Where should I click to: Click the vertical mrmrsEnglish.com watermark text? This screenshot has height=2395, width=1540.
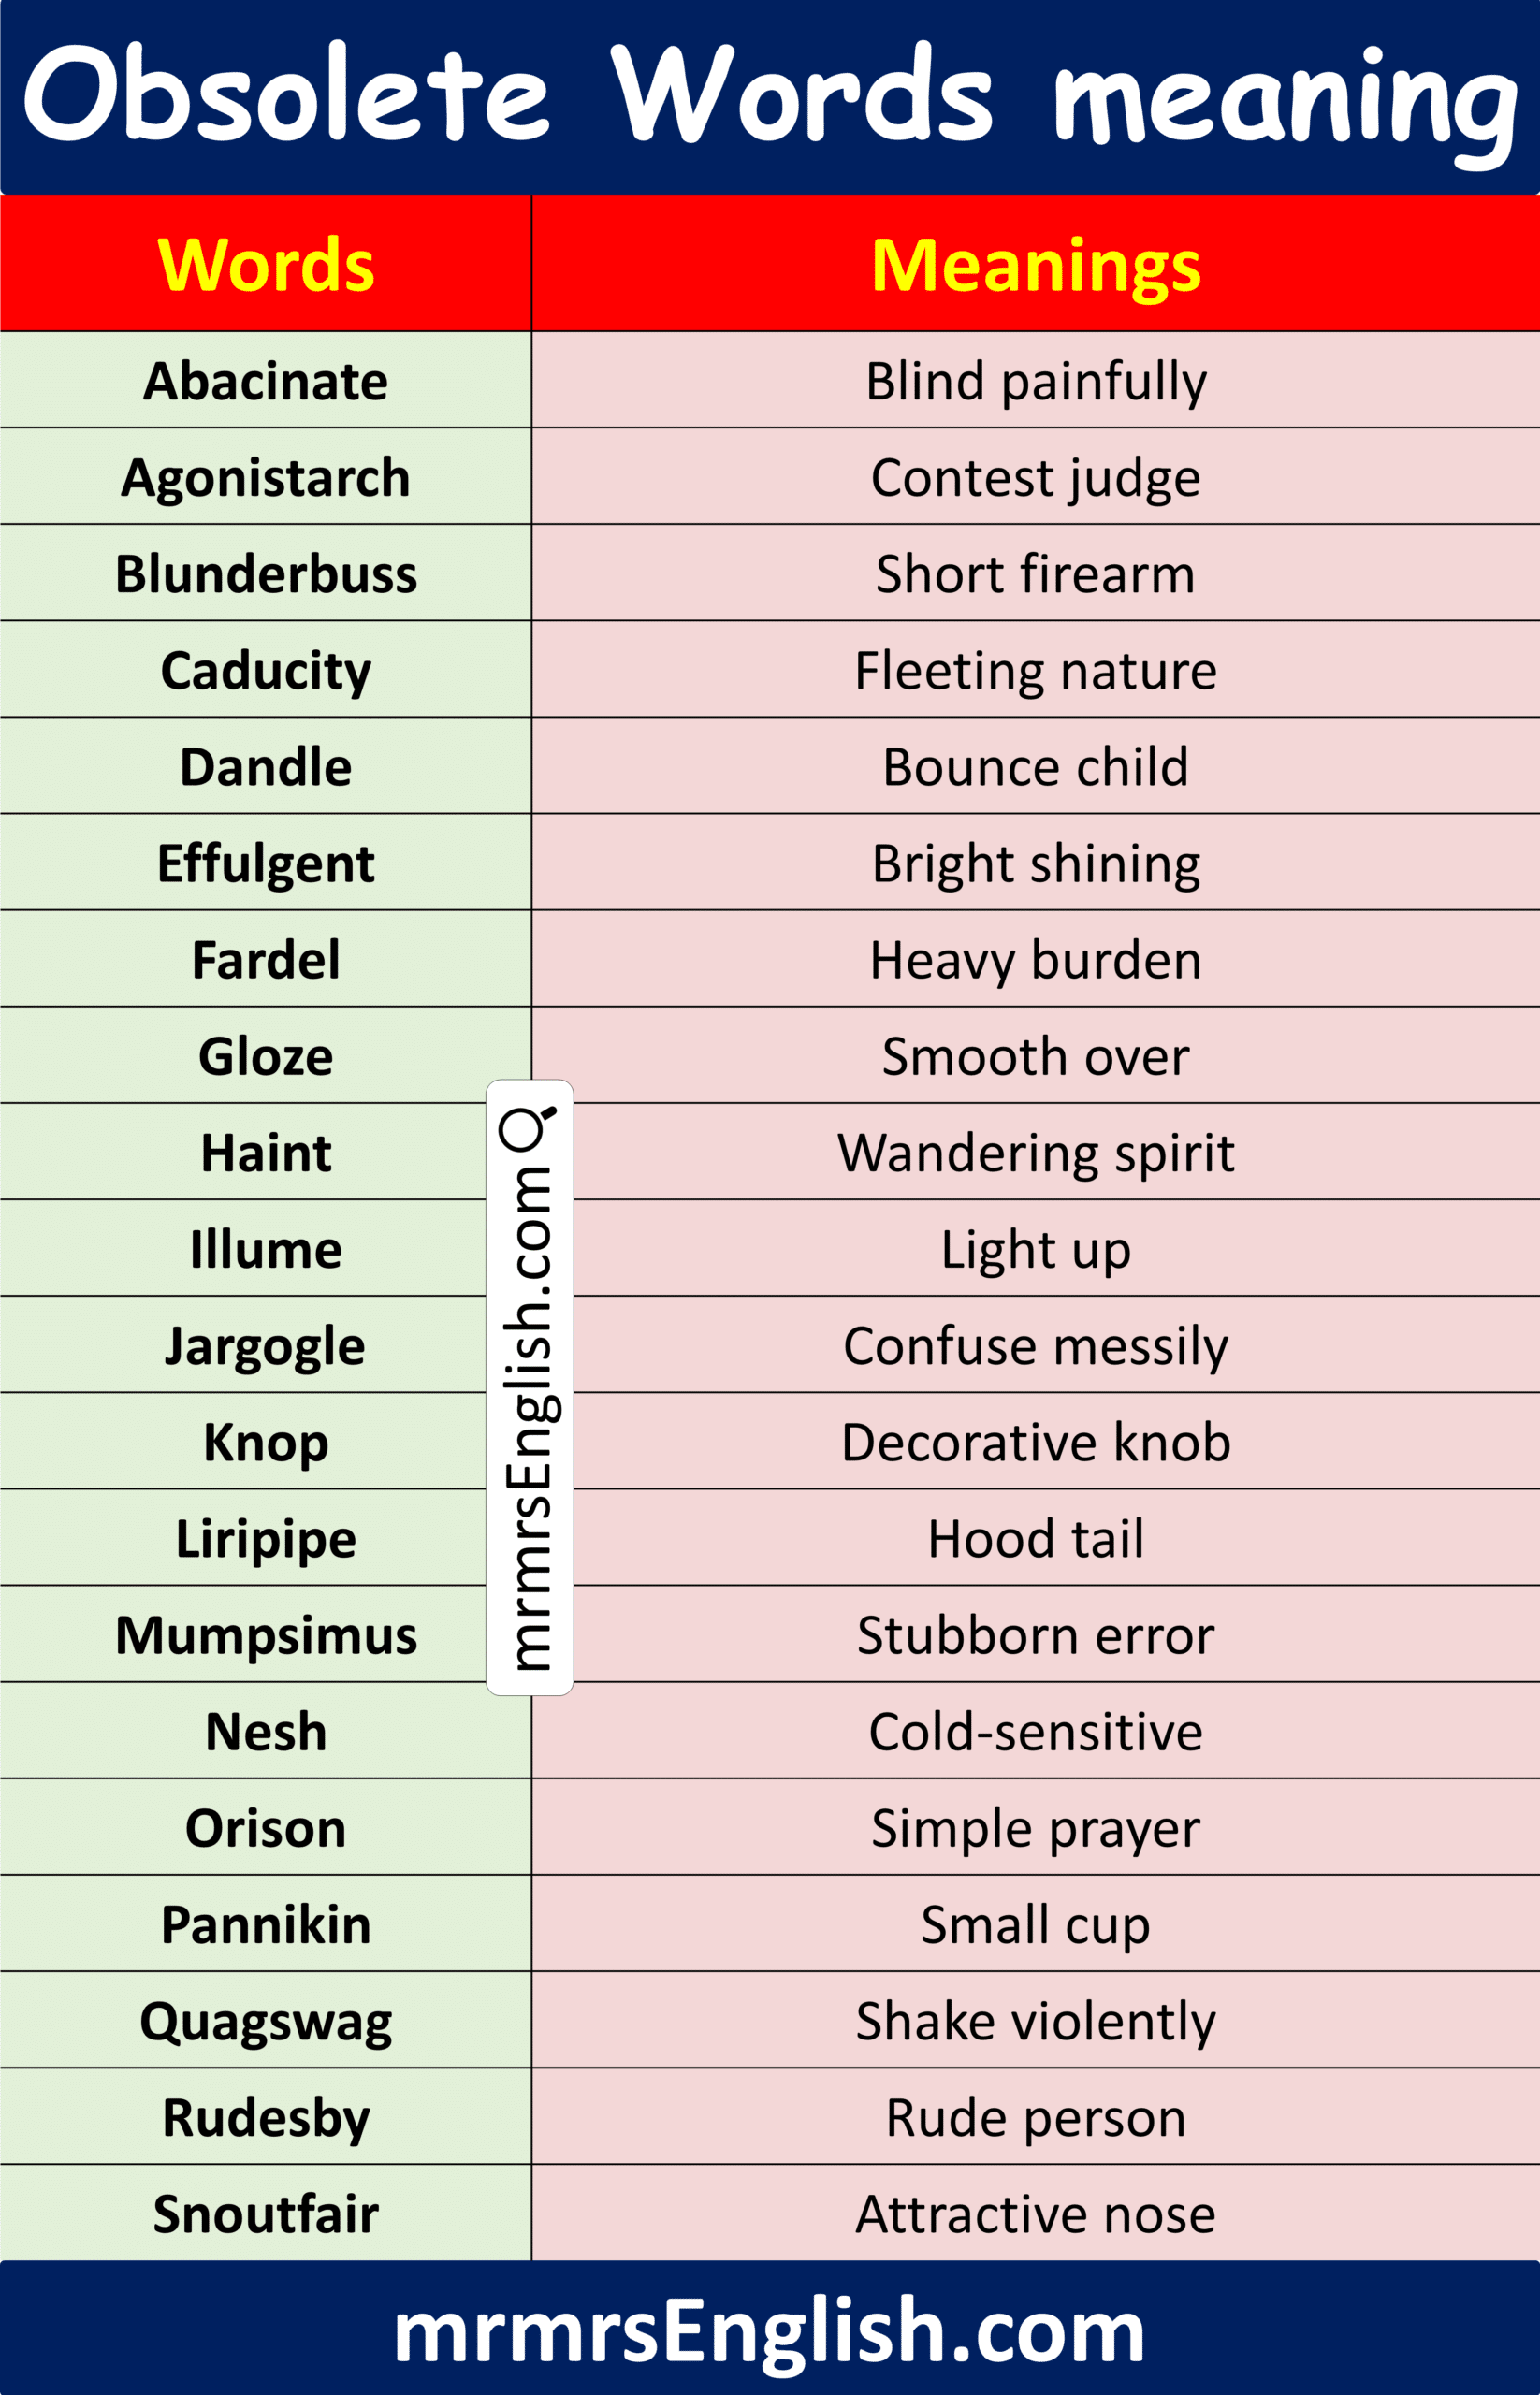pyautogui.click(x=529, y=1418)
